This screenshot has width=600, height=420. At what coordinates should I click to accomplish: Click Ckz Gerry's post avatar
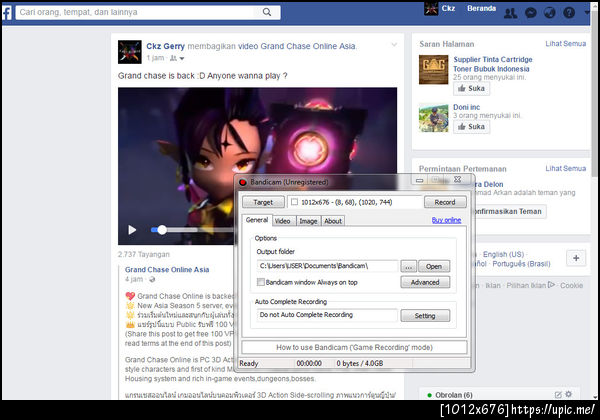[130, 52]
